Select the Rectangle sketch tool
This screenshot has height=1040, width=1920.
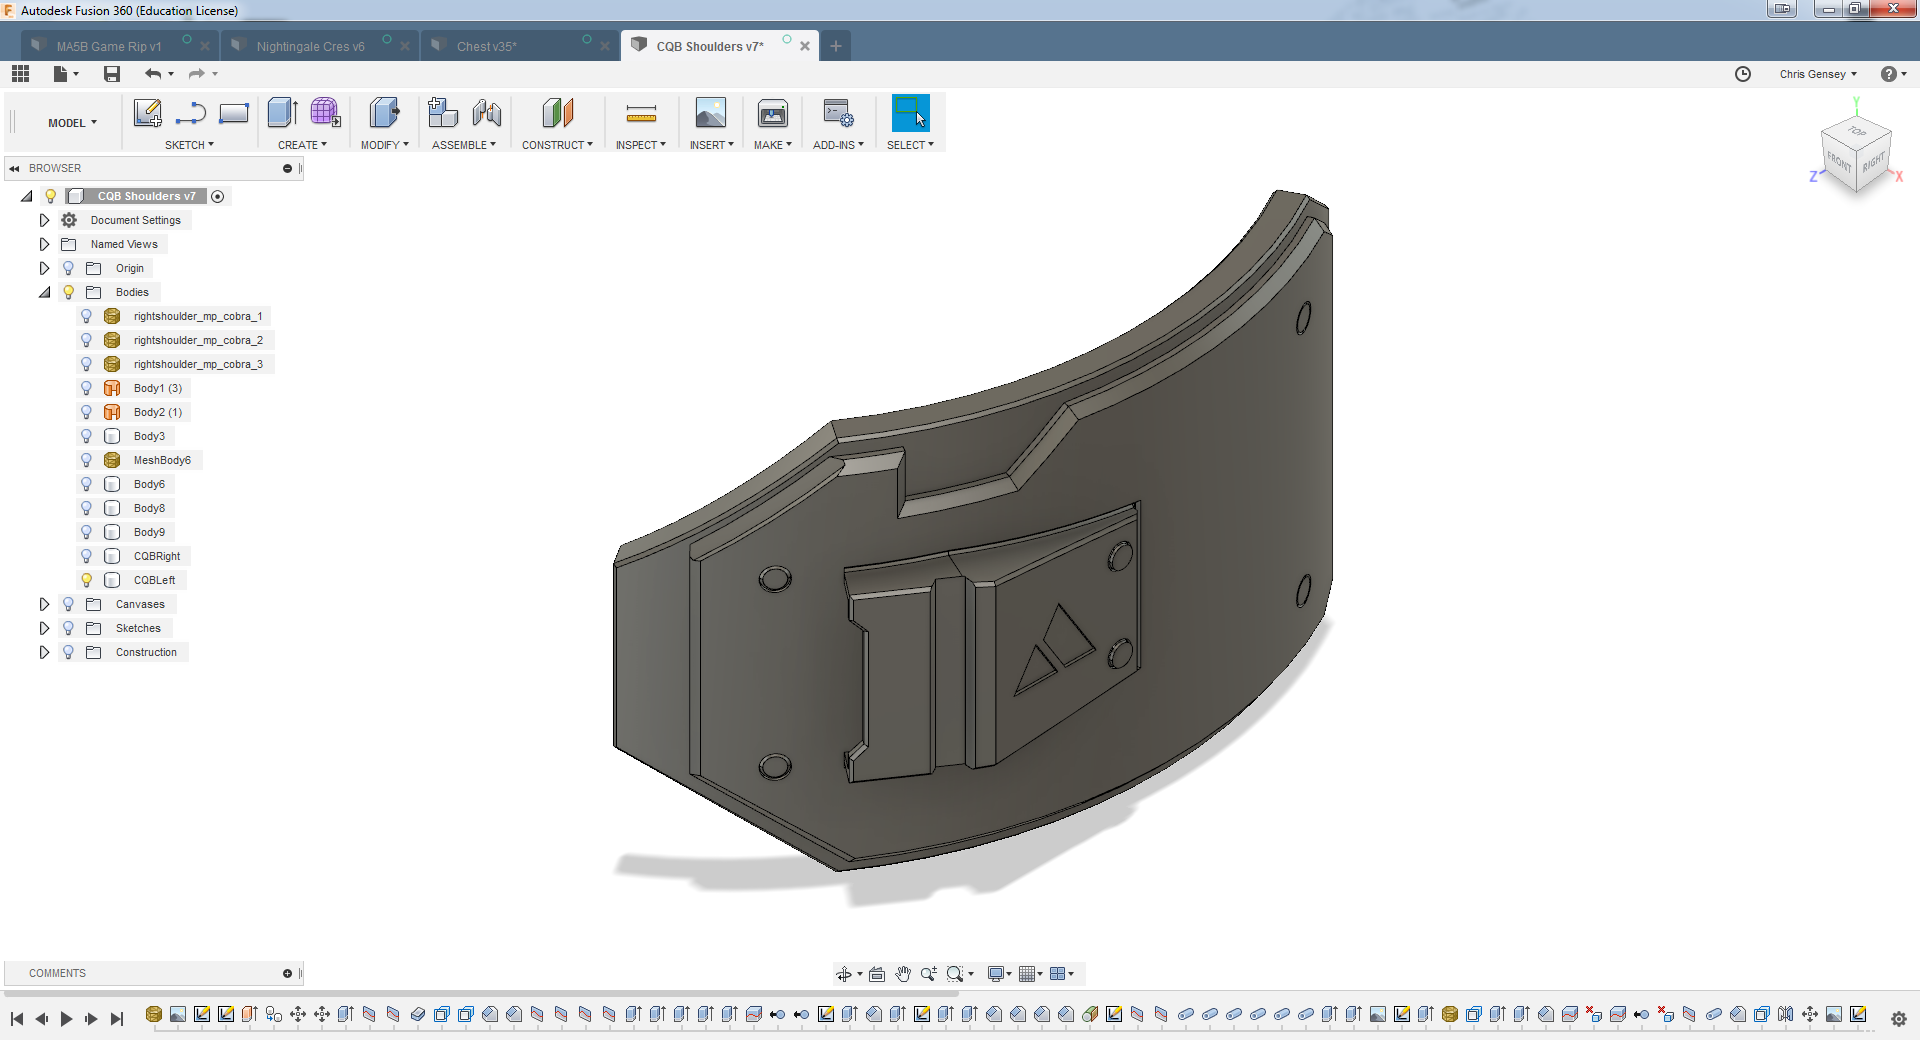234,113
